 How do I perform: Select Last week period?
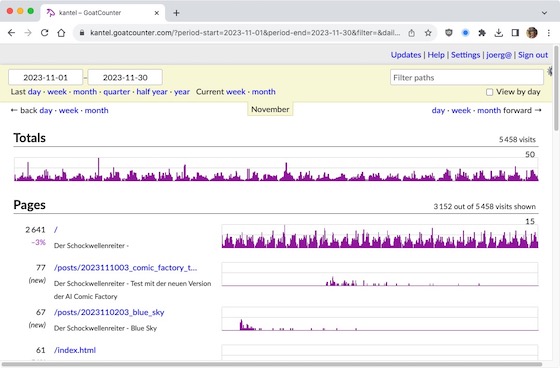coord(57,92)
